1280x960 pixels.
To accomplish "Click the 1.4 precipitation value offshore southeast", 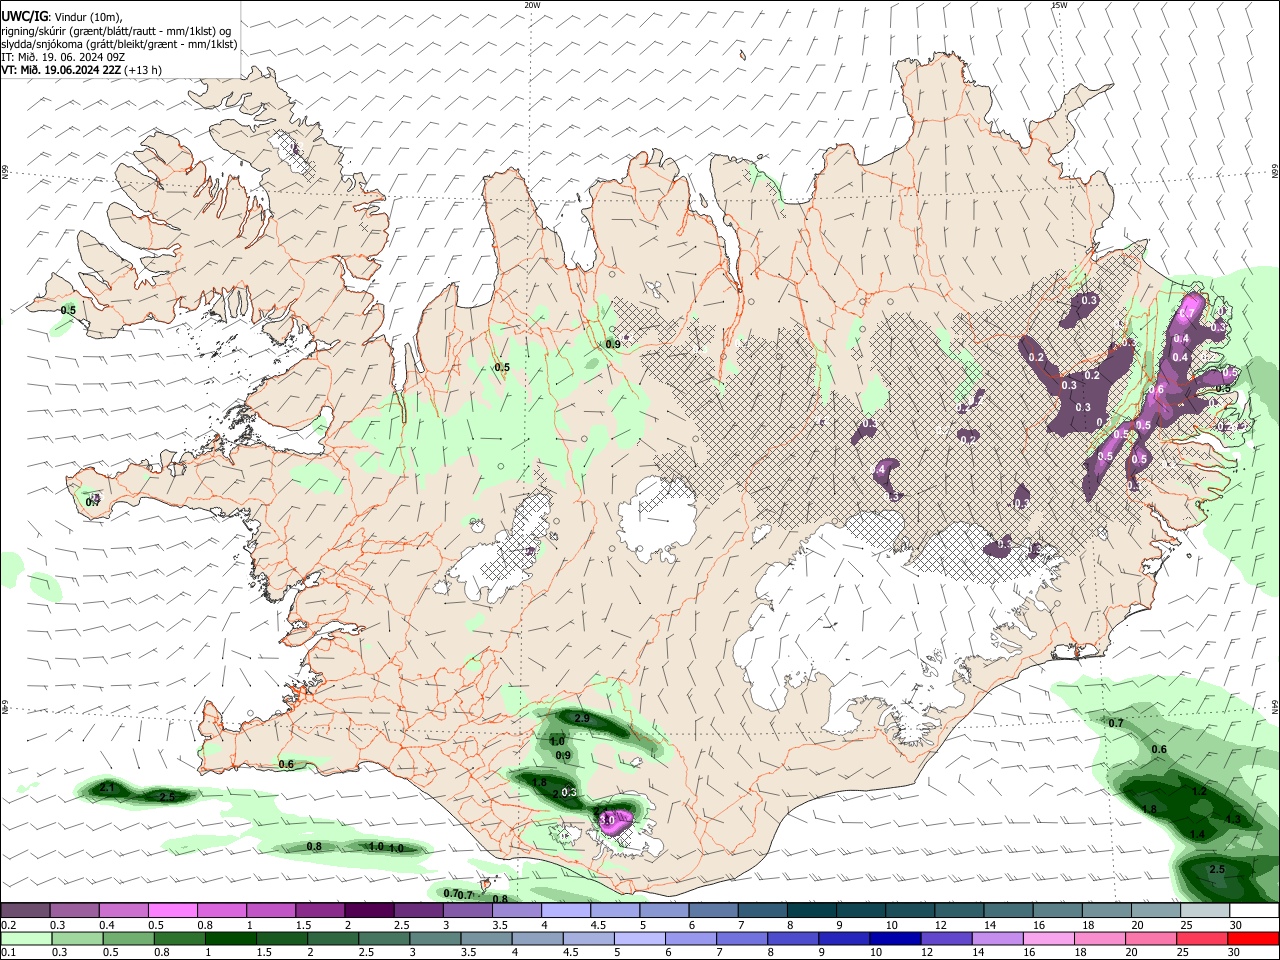I will pos(1197,834).
